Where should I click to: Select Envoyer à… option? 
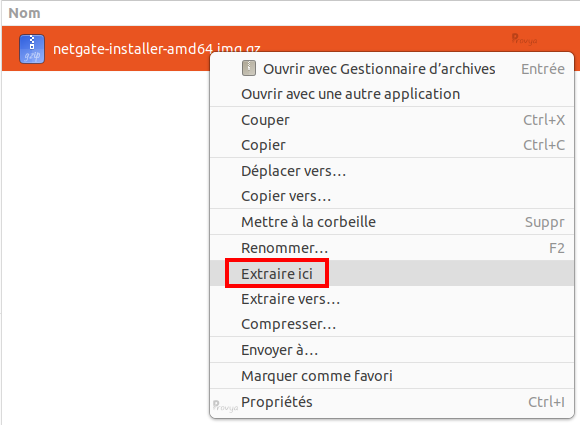click(x=392, y=350)
